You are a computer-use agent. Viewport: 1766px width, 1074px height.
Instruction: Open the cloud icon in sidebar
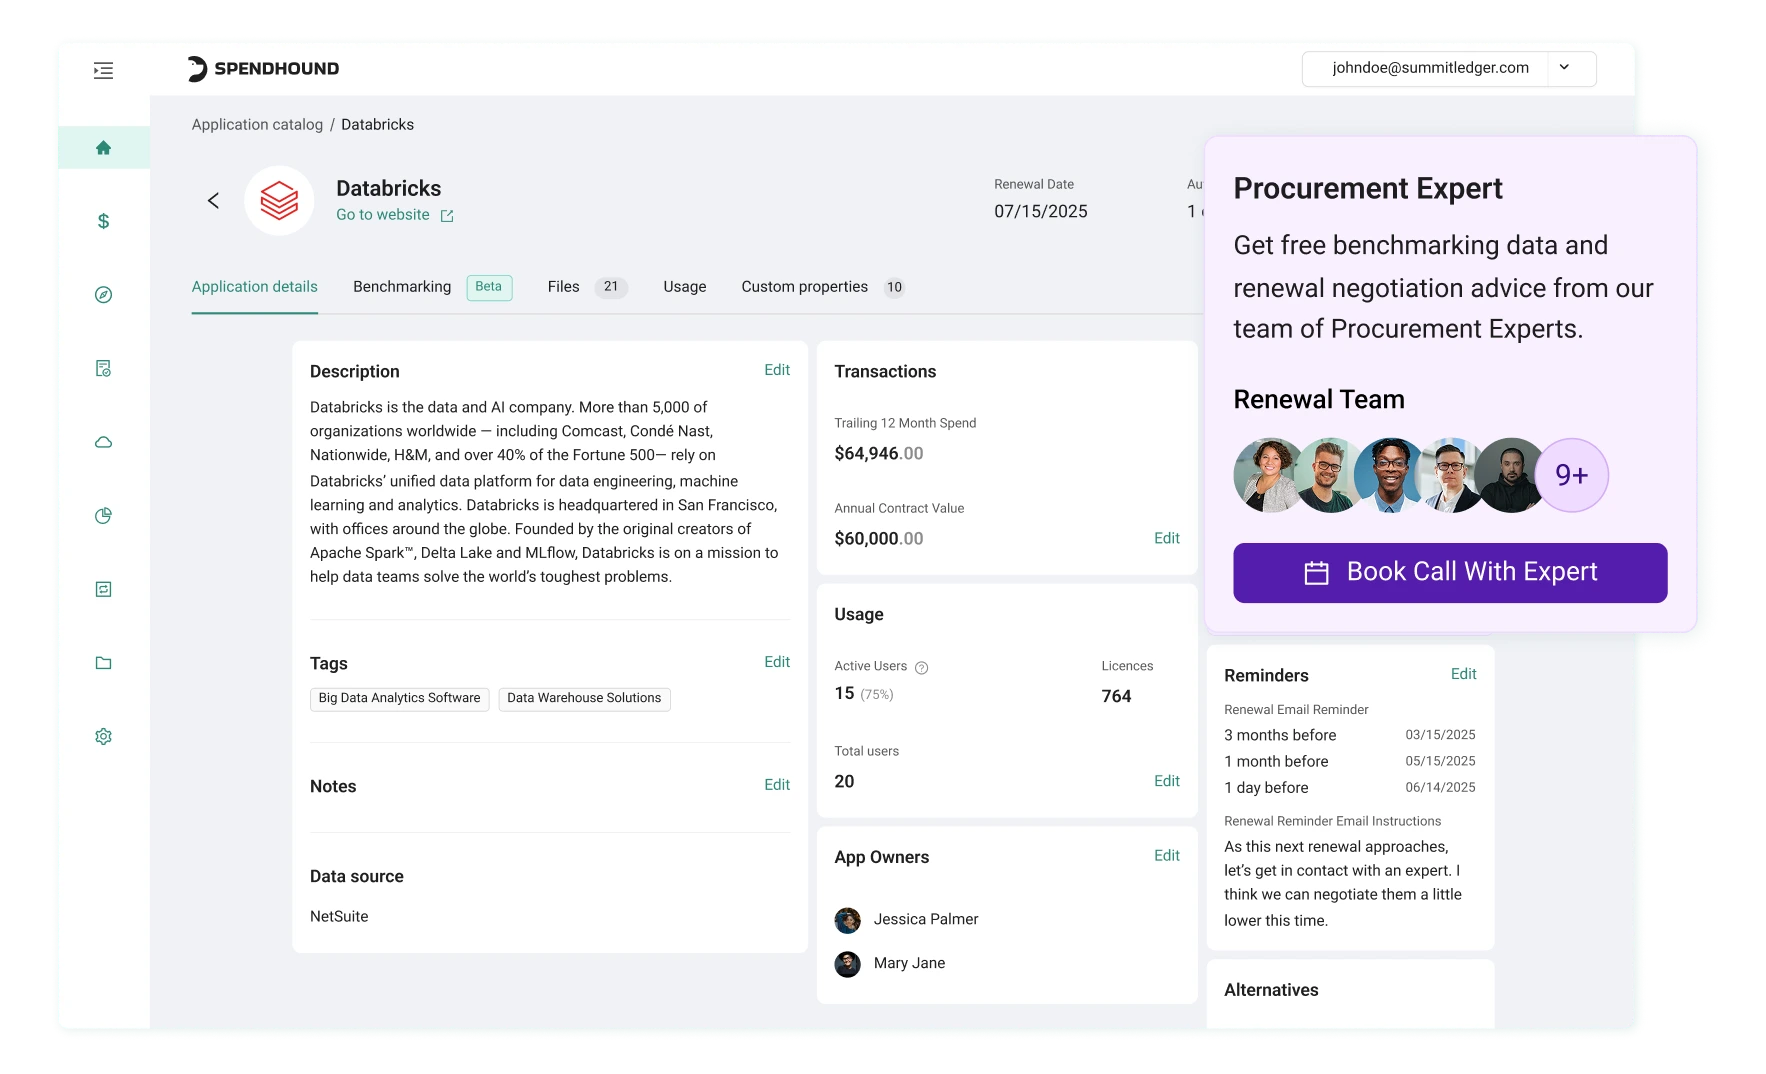point(103,442)
